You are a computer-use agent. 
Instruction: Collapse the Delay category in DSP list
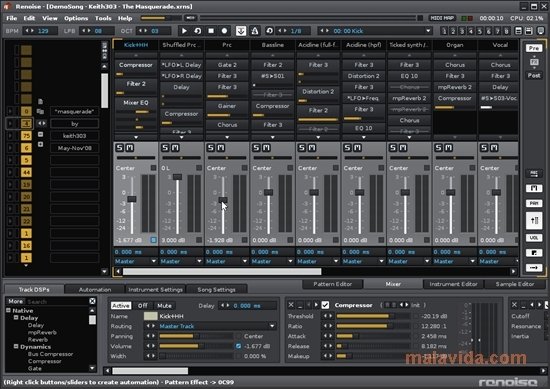16,317
